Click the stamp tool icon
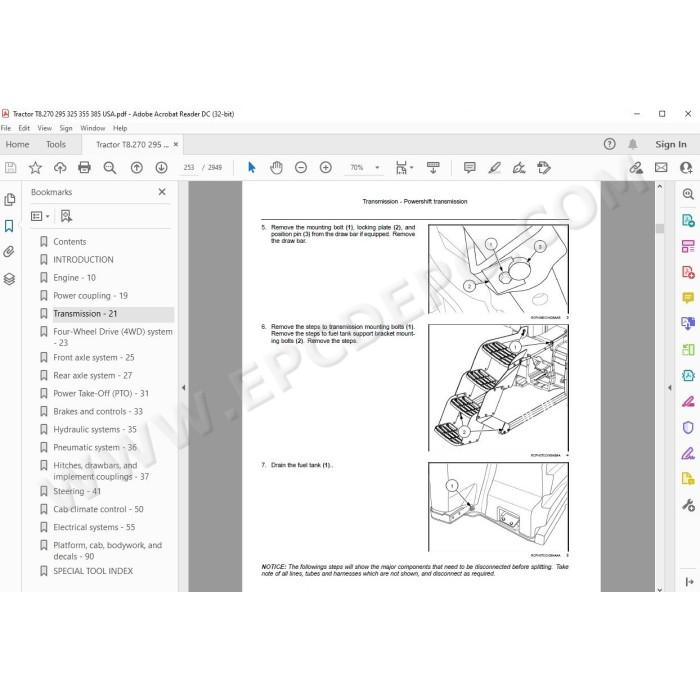 (544, 168)
